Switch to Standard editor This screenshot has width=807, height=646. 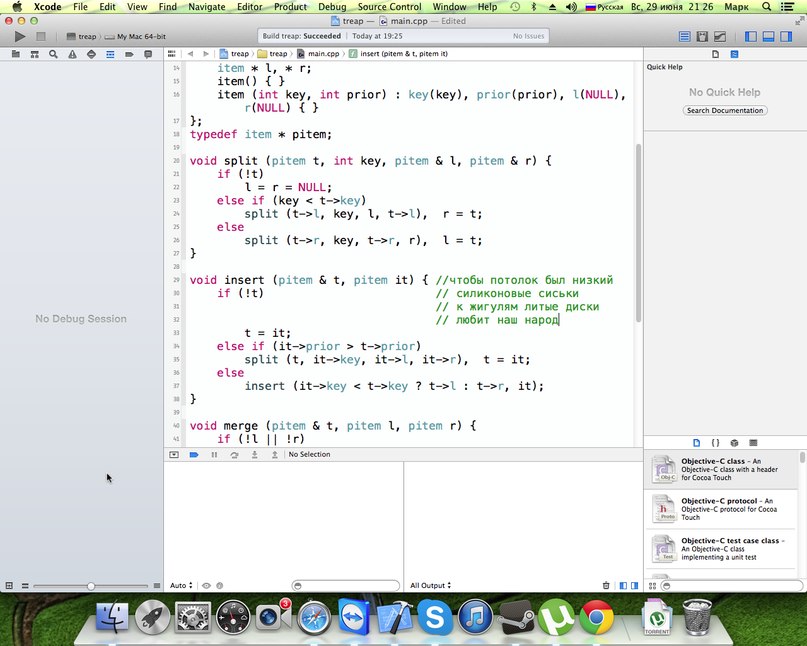[x=685, y=37]
